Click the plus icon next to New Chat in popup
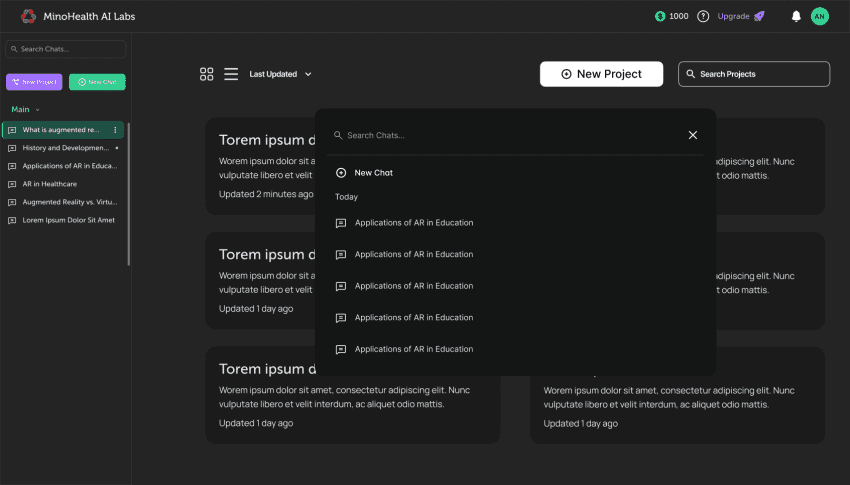 coord(341,173)
